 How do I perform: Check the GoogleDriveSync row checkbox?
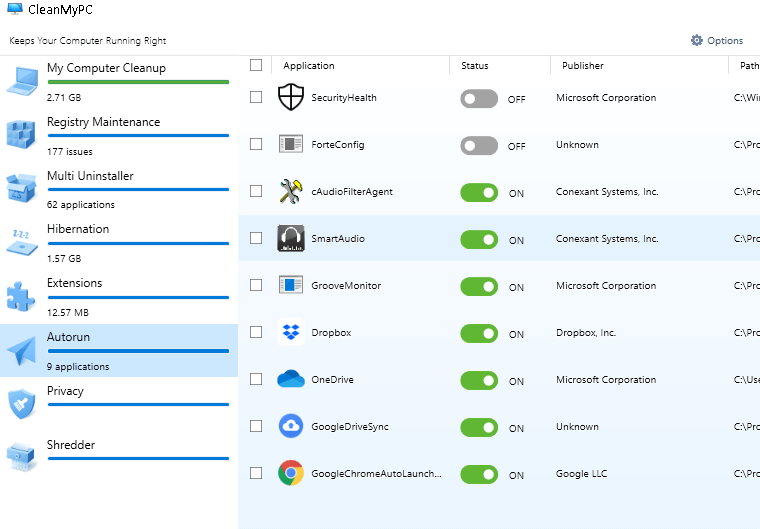[256, 426]
